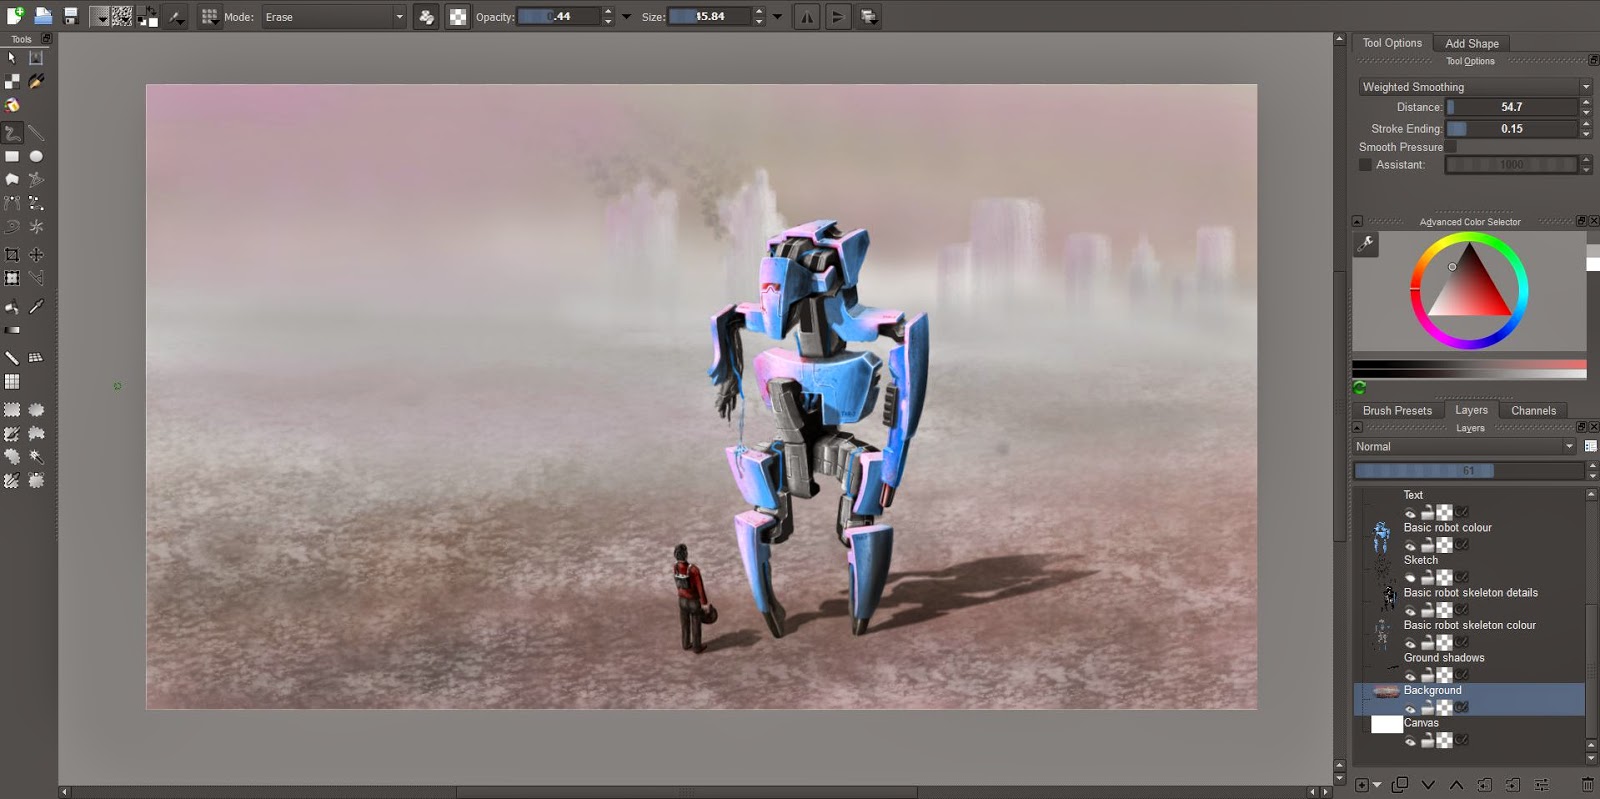1600x799 pixels.
Task: Open the Mode Erase blending dropdown
Action: [x=334, y=17]
